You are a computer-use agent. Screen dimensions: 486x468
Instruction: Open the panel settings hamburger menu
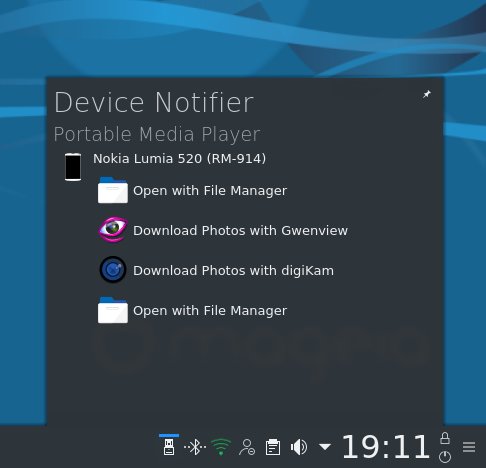click(x=469, y=447)
